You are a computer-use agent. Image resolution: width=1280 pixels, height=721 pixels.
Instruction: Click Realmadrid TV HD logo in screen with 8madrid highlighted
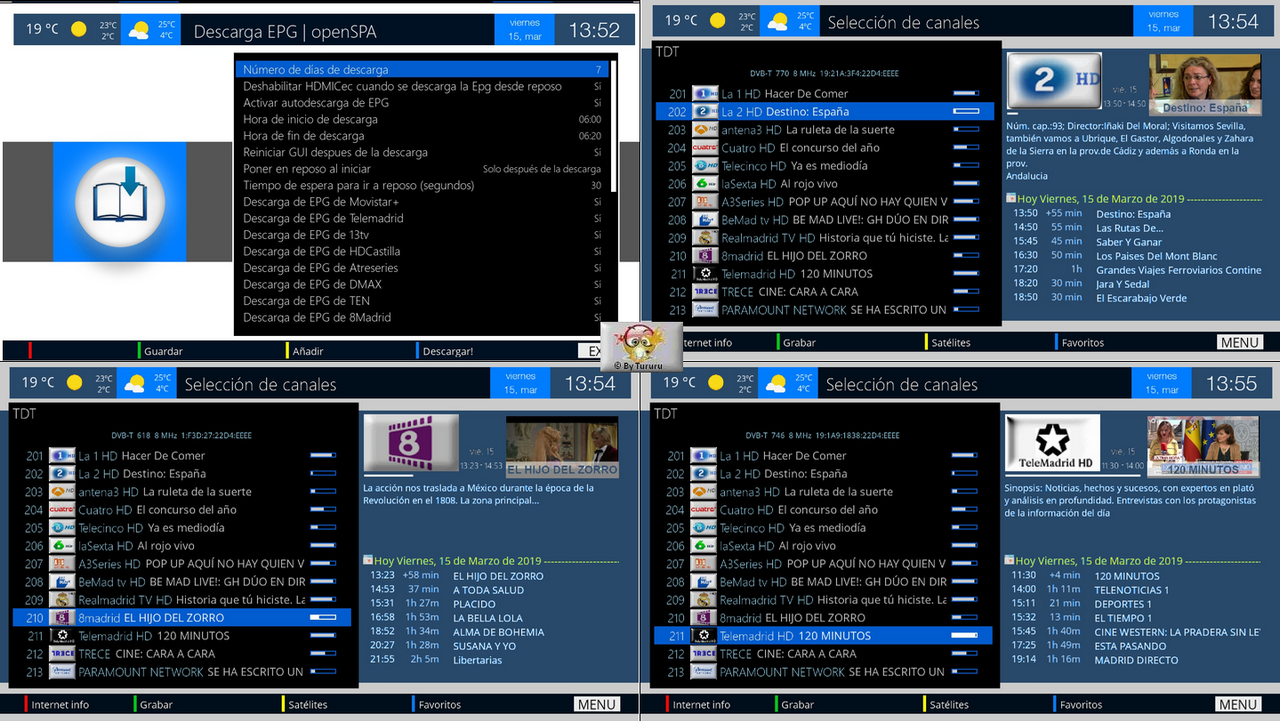coord(63,600)
